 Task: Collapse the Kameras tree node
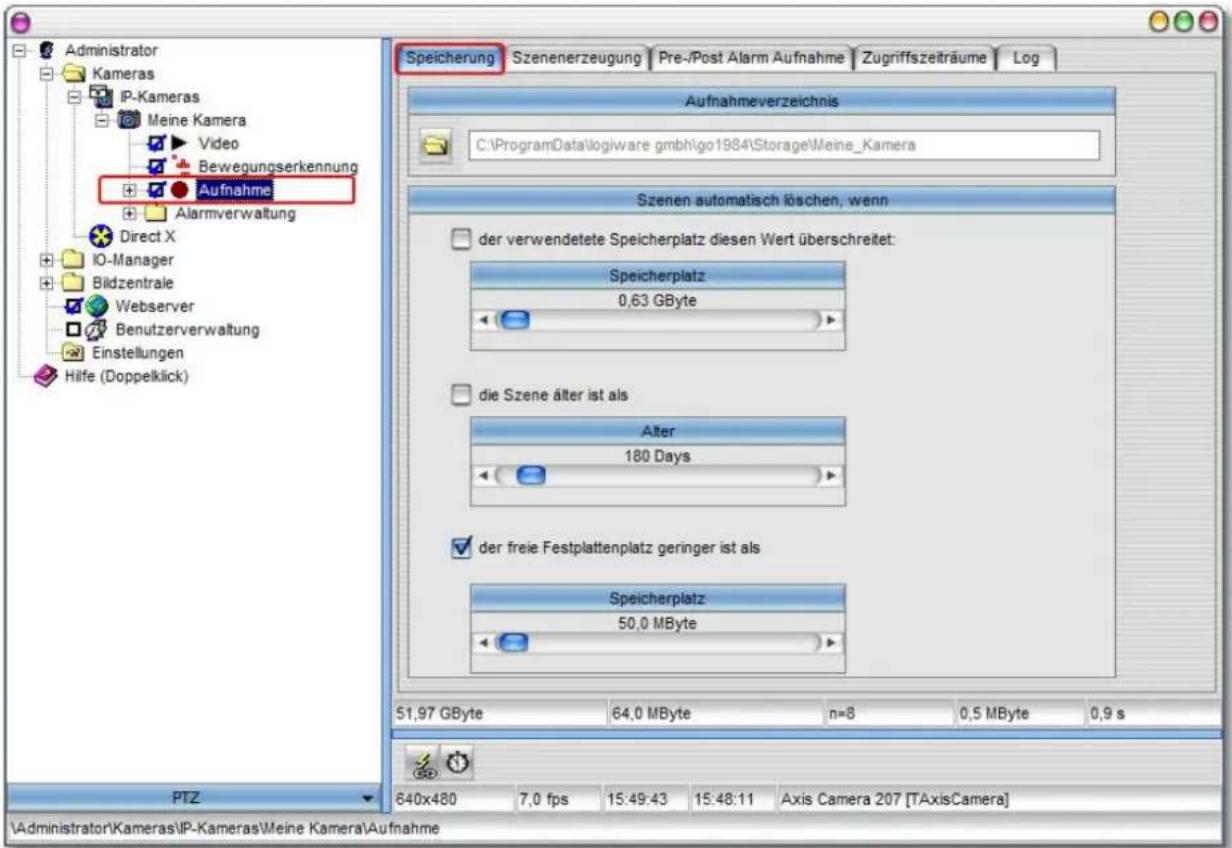[49, 74]
